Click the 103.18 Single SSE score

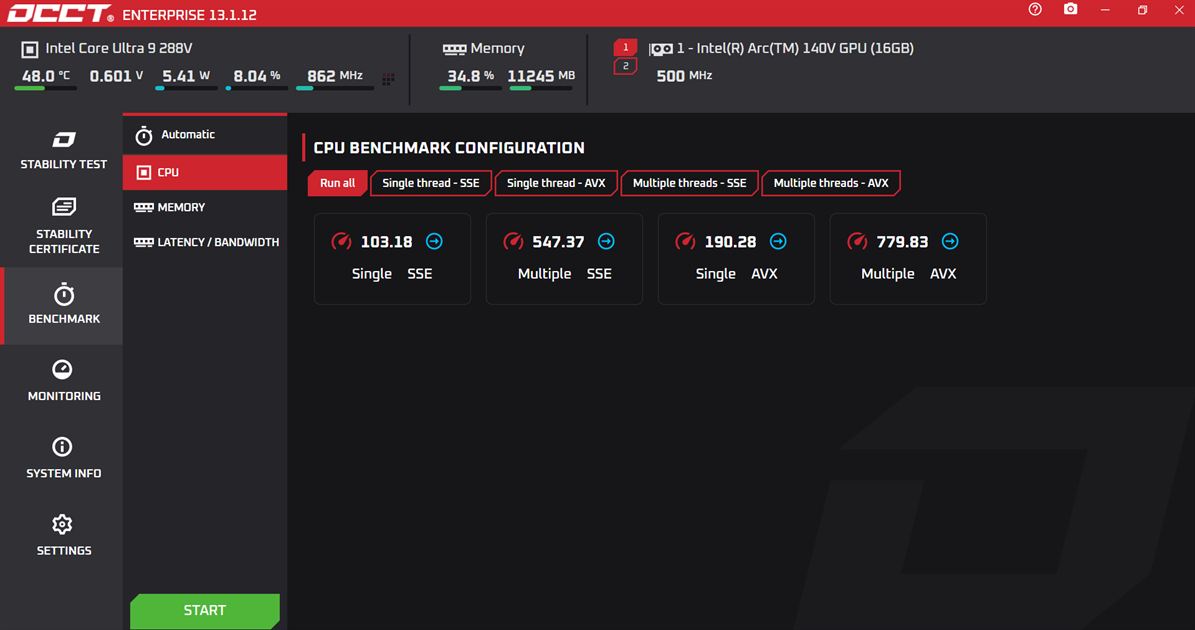point(386,242)
